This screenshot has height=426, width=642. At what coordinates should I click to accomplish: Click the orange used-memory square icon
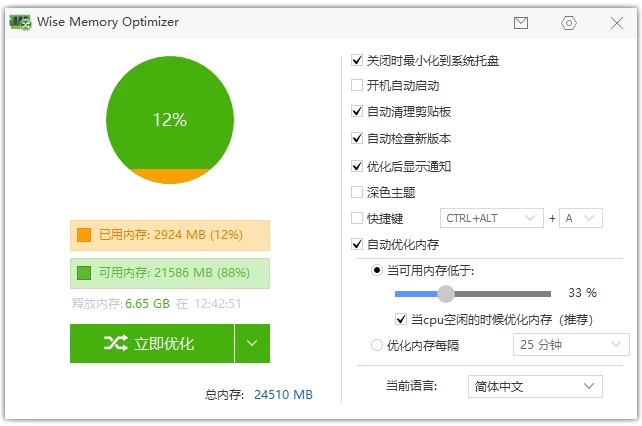[84, 236]
